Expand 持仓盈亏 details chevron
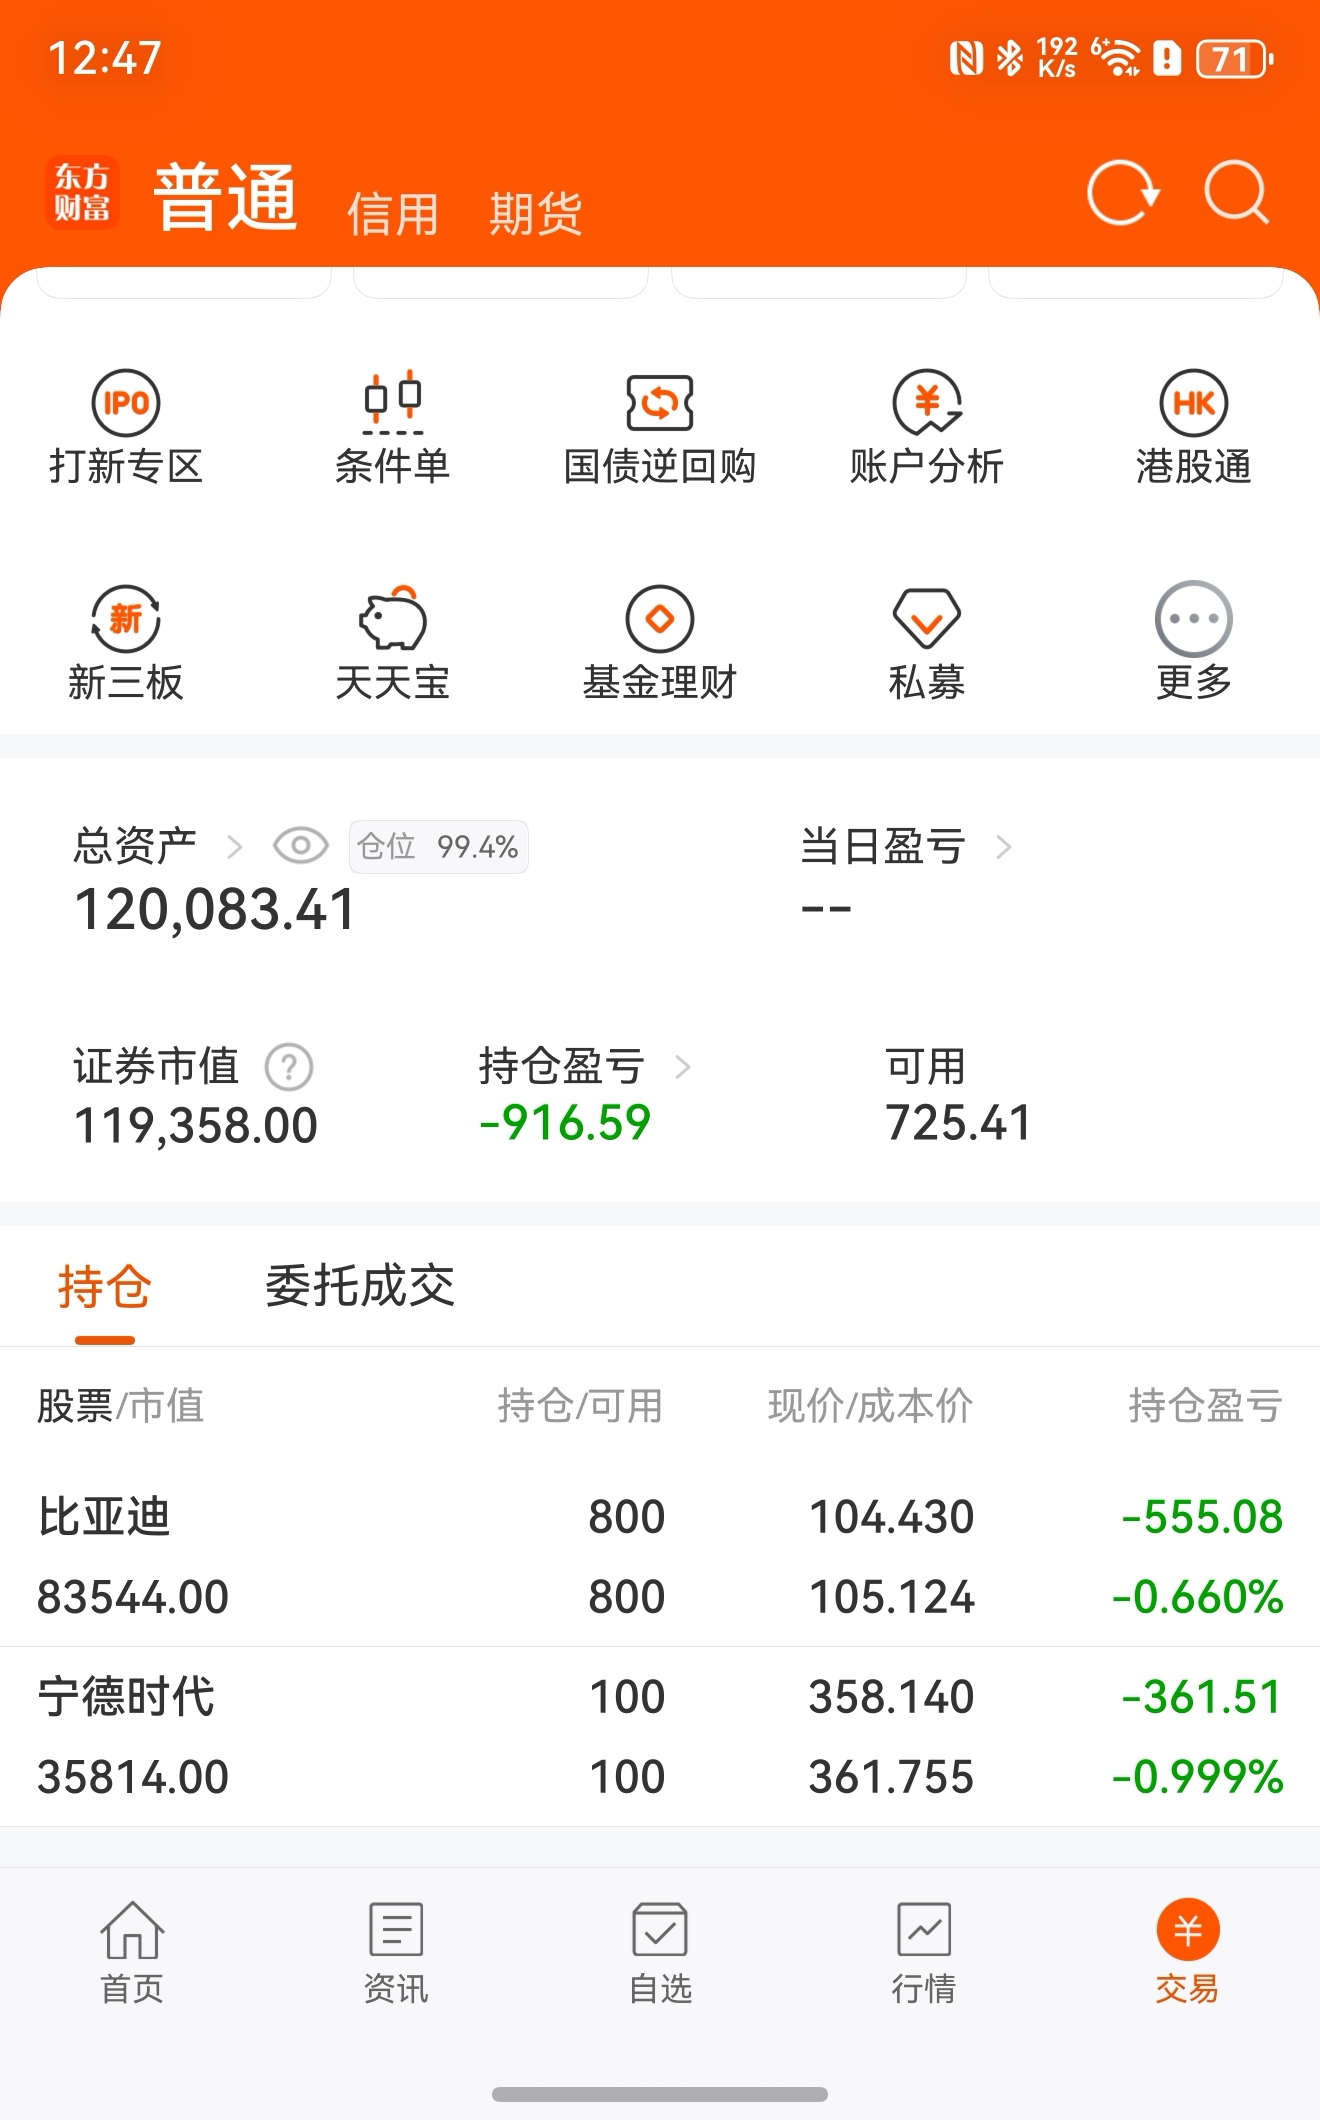This screenshot has width=1320, height=2120. pyautogui.click(x=683, y=1067)
